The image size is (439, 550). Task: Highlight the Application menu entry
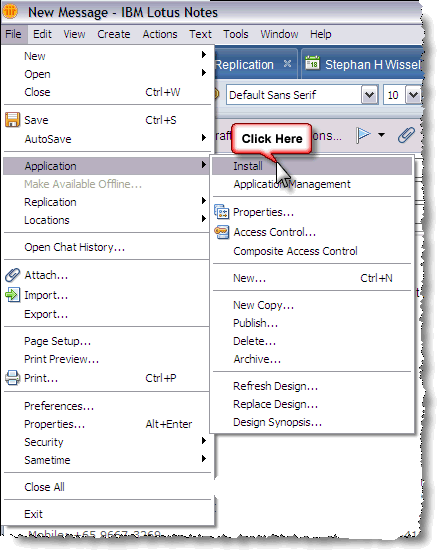(107, 166)
